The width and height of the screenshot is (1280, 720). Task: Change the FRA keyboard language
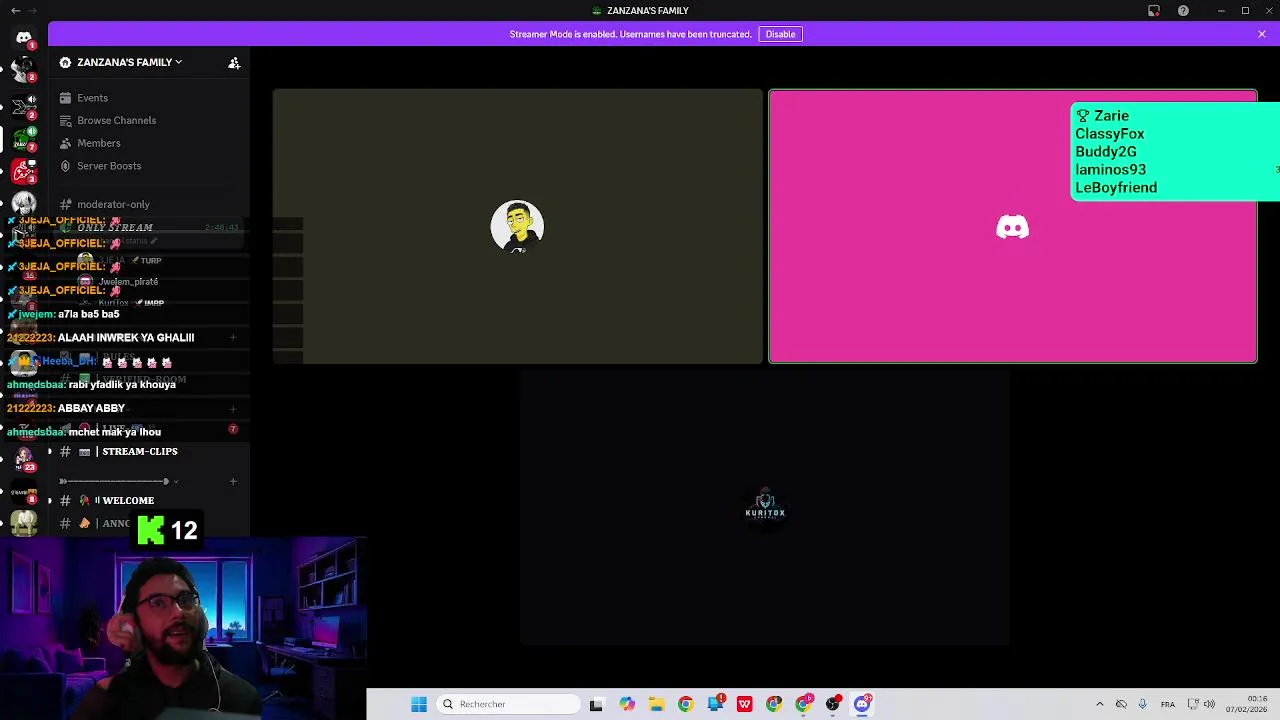coord(1167,704)
